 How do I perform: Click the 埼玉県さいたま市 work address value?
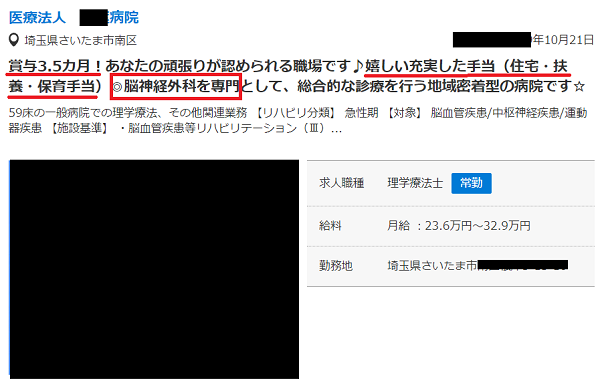[432, 265]
